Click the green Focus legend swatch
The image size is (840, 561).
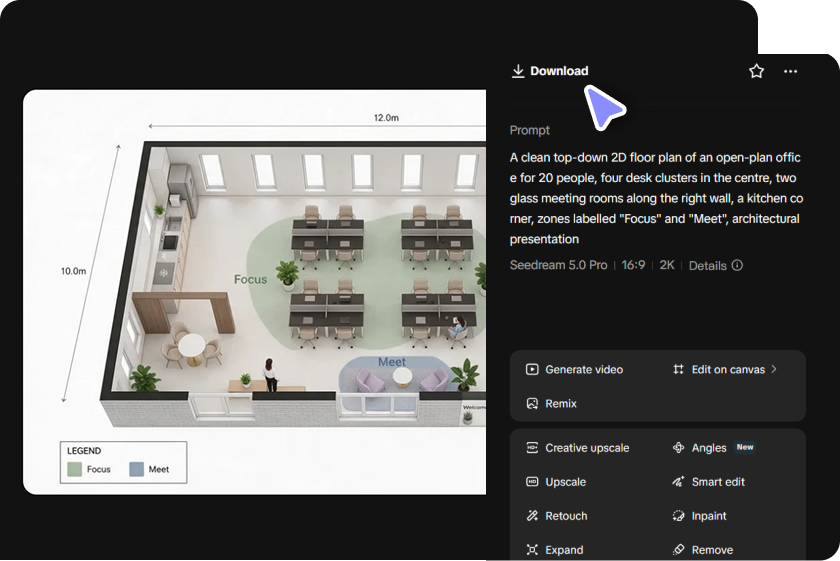(74, 469)
